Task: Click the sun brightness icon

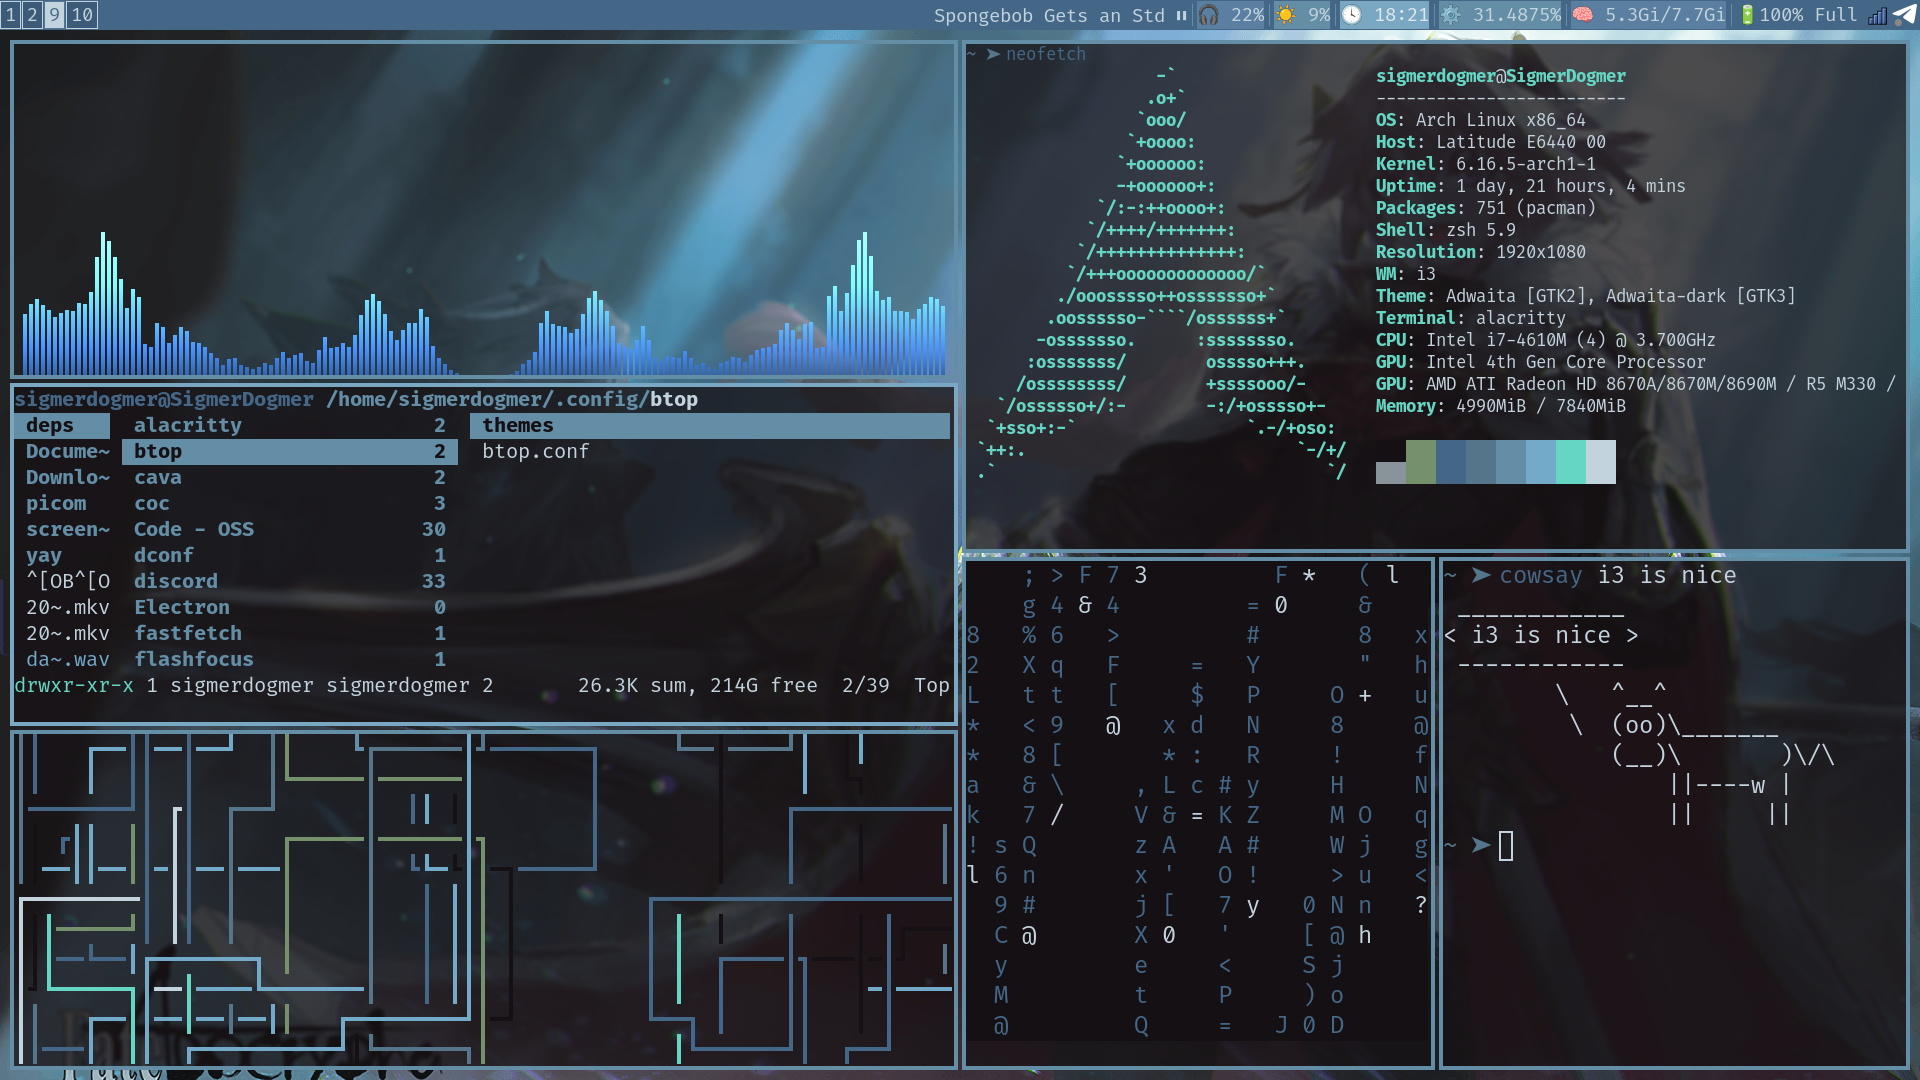Action: coord(1286,15)
